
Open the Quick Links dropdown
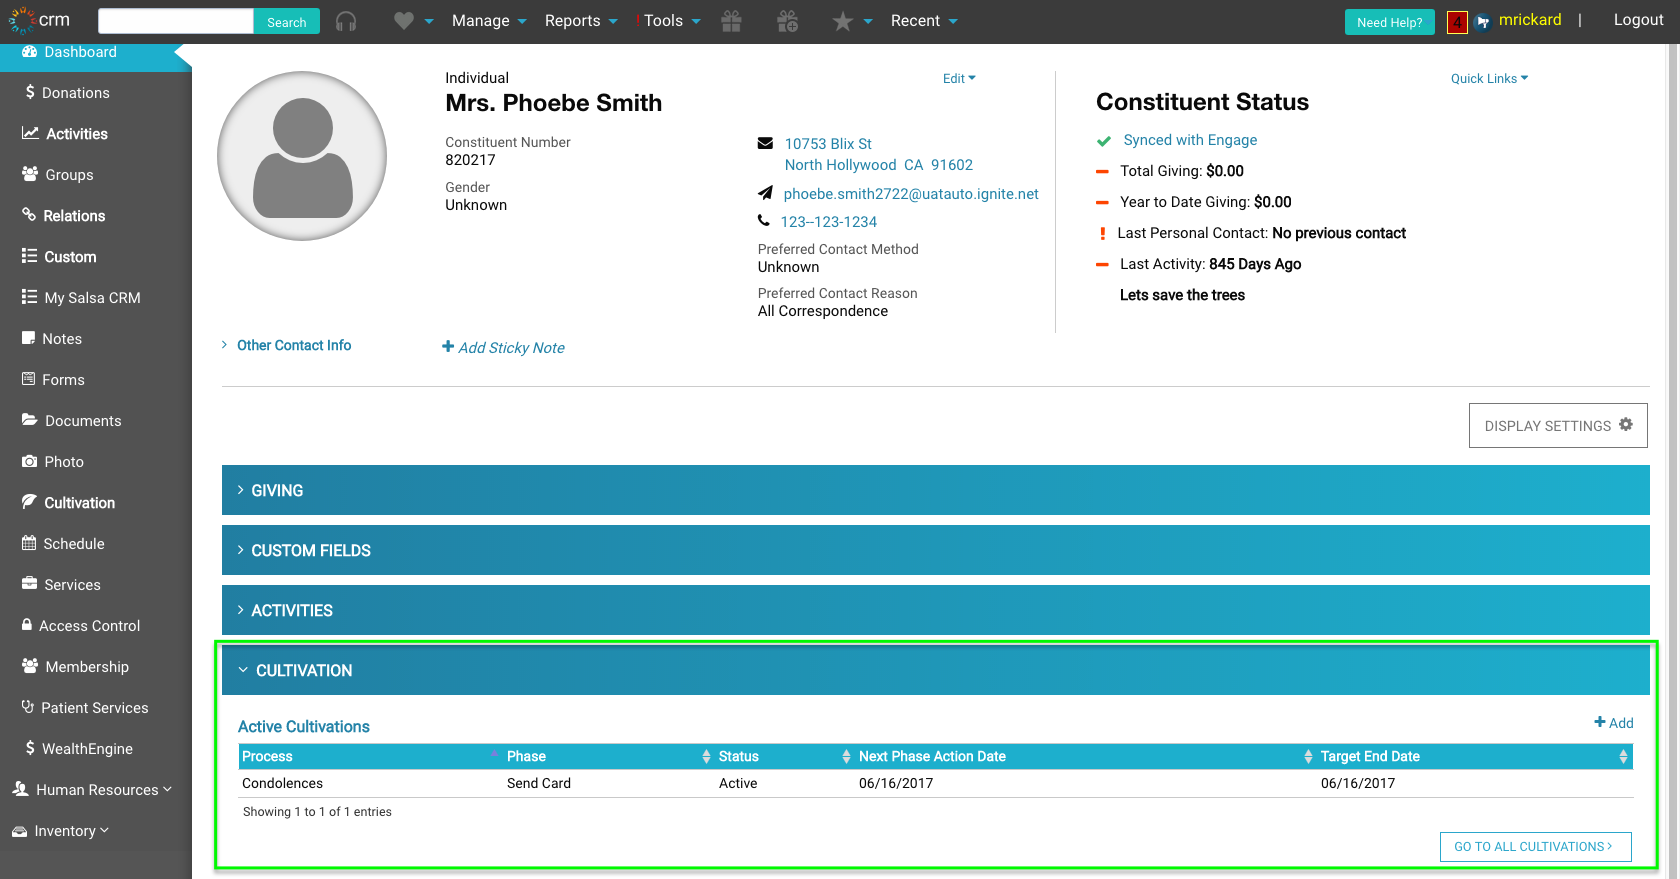[x=1488, y=78]
